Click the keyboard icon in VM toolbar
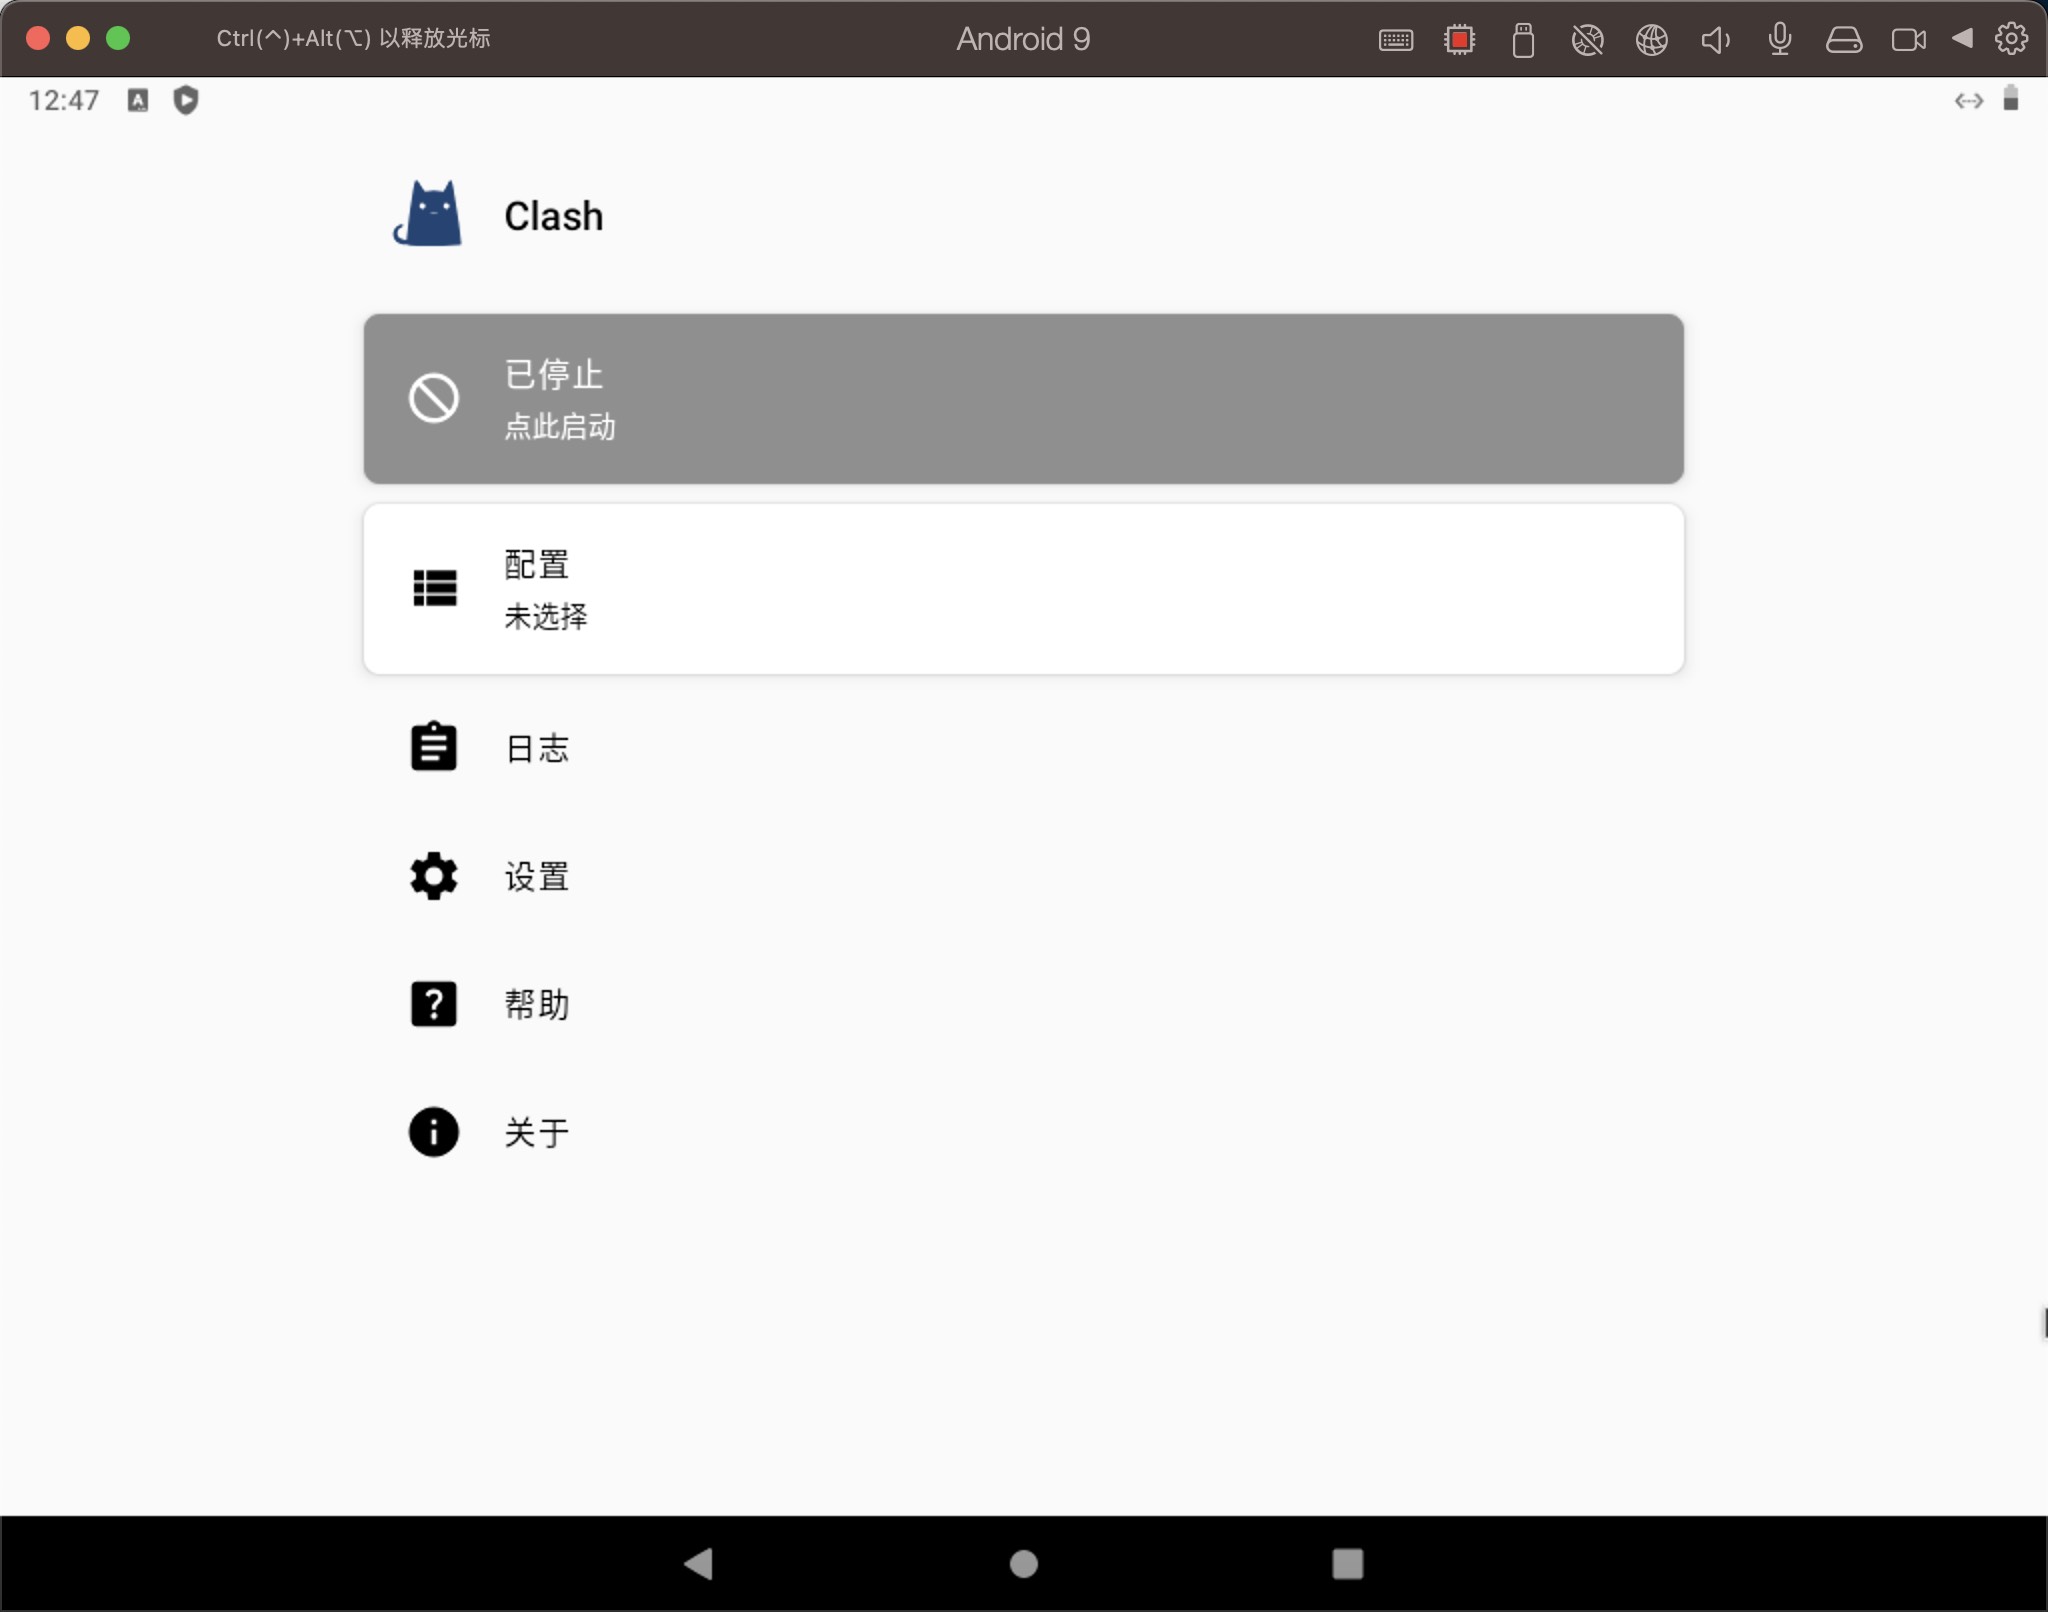 pos(1395,40)
